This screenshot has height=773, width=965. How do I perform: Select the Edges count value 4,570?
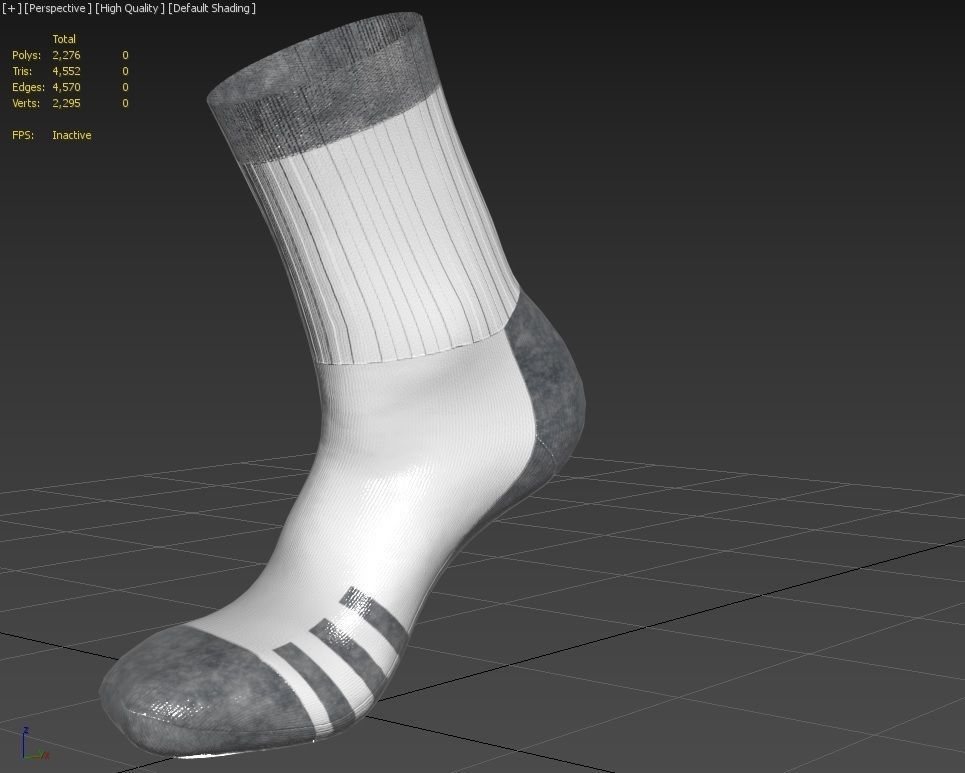point(66,87)
